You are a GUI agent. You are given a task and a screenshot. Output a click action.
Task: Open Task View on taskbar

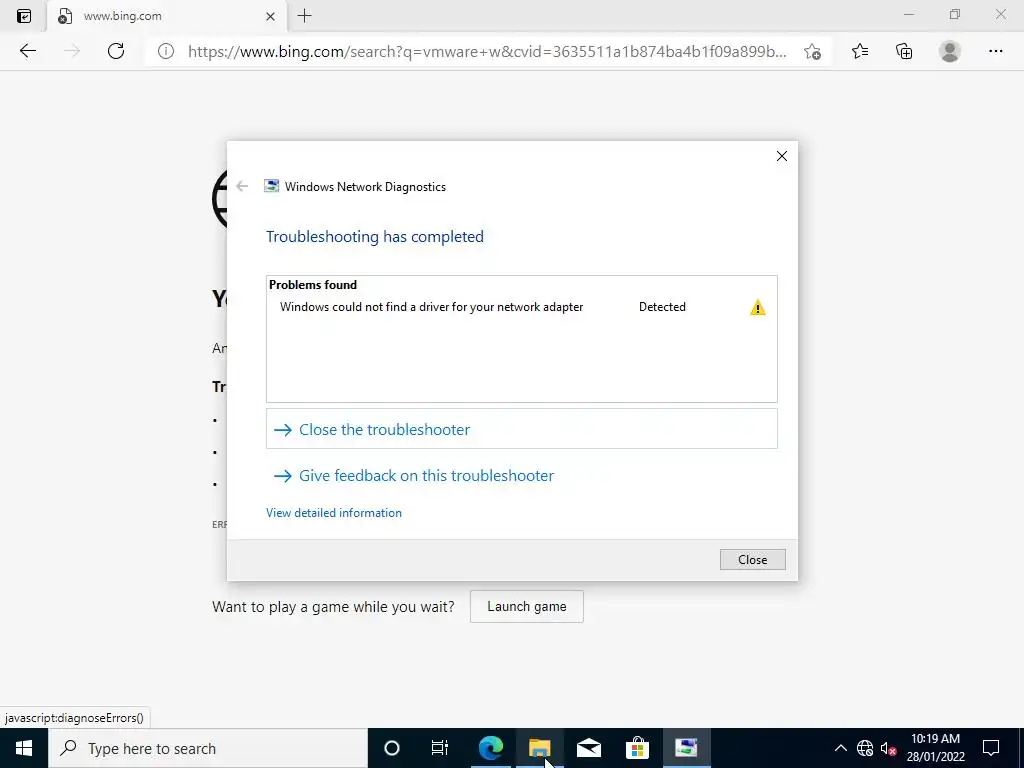click(440, 748)
